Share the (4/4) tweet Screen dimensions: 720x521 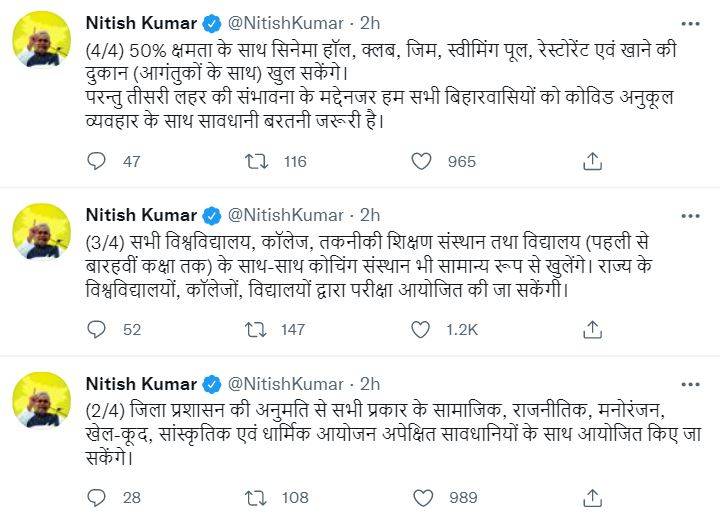[592, 161]
